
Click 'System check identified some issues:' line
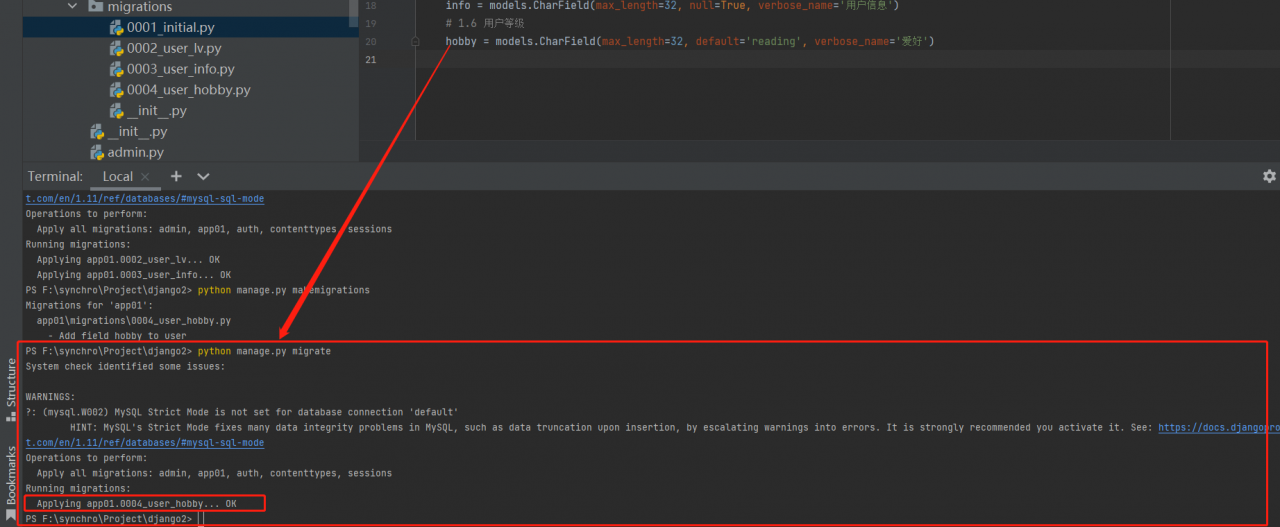click(x=125, y=366)
